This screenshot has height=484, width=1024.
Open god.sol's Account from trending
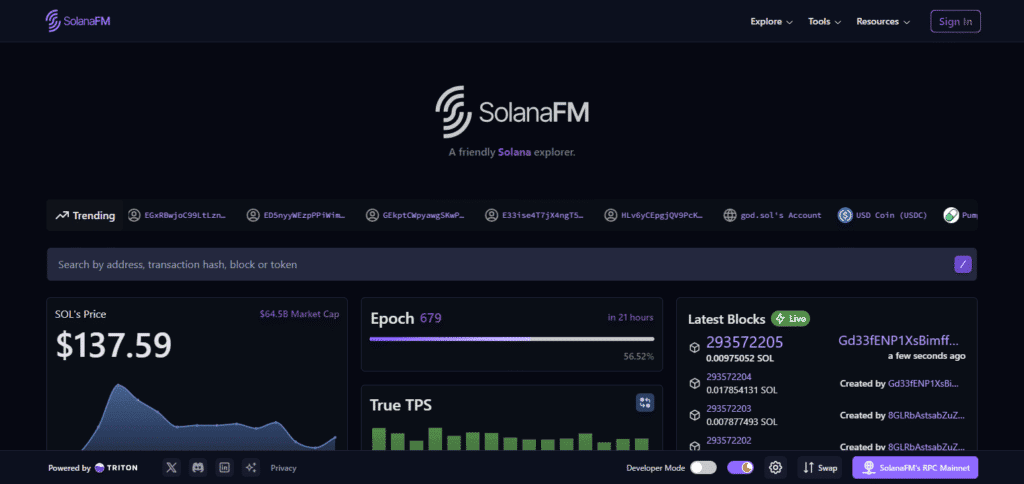click(x=773, y=215)
